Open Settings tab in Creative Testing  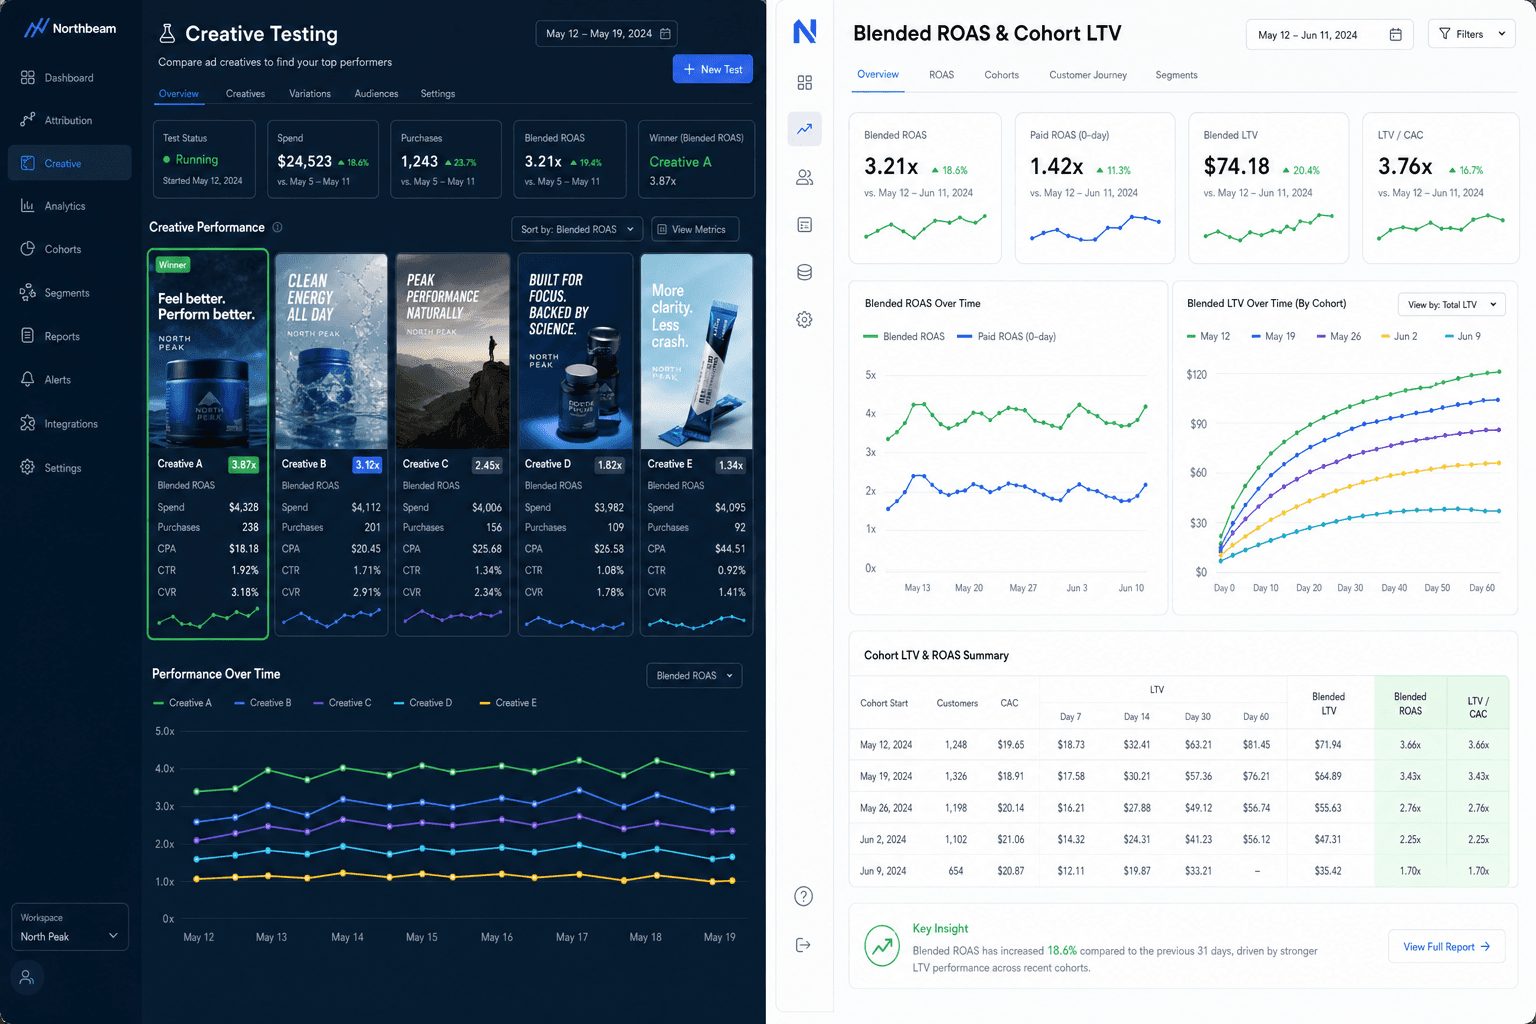tap(437, 94)
